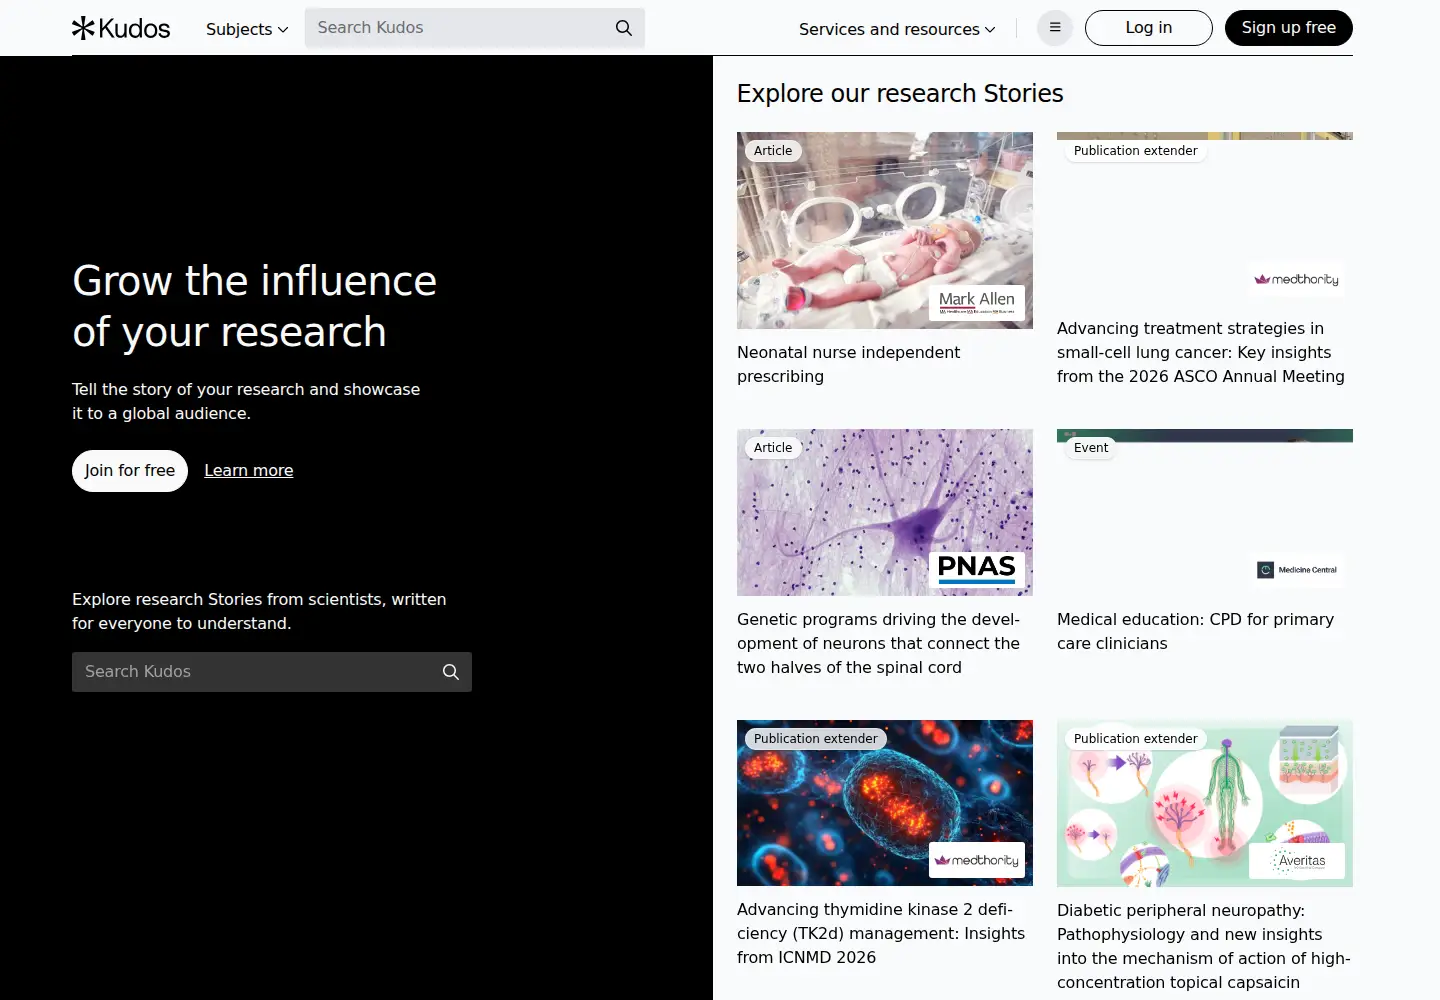Click the Event tag label
This screenshot has width=1440, height=1000.
[x=1091, y=448]
